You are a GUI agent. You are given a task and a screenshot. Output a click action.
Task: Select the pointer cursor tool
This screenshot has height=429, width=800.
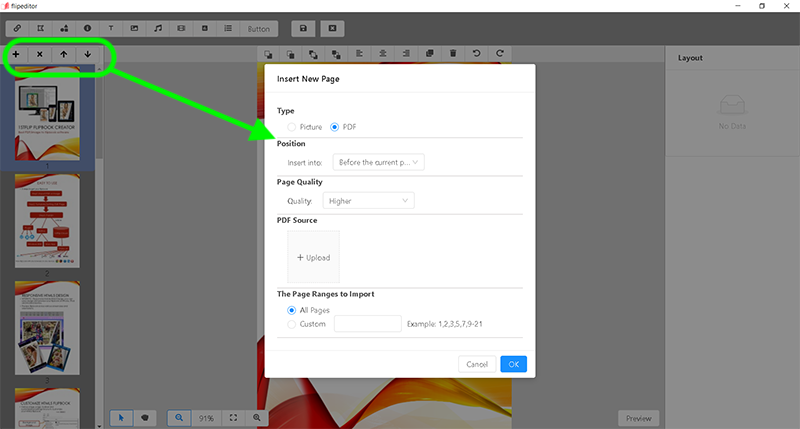tap(121, 418)
